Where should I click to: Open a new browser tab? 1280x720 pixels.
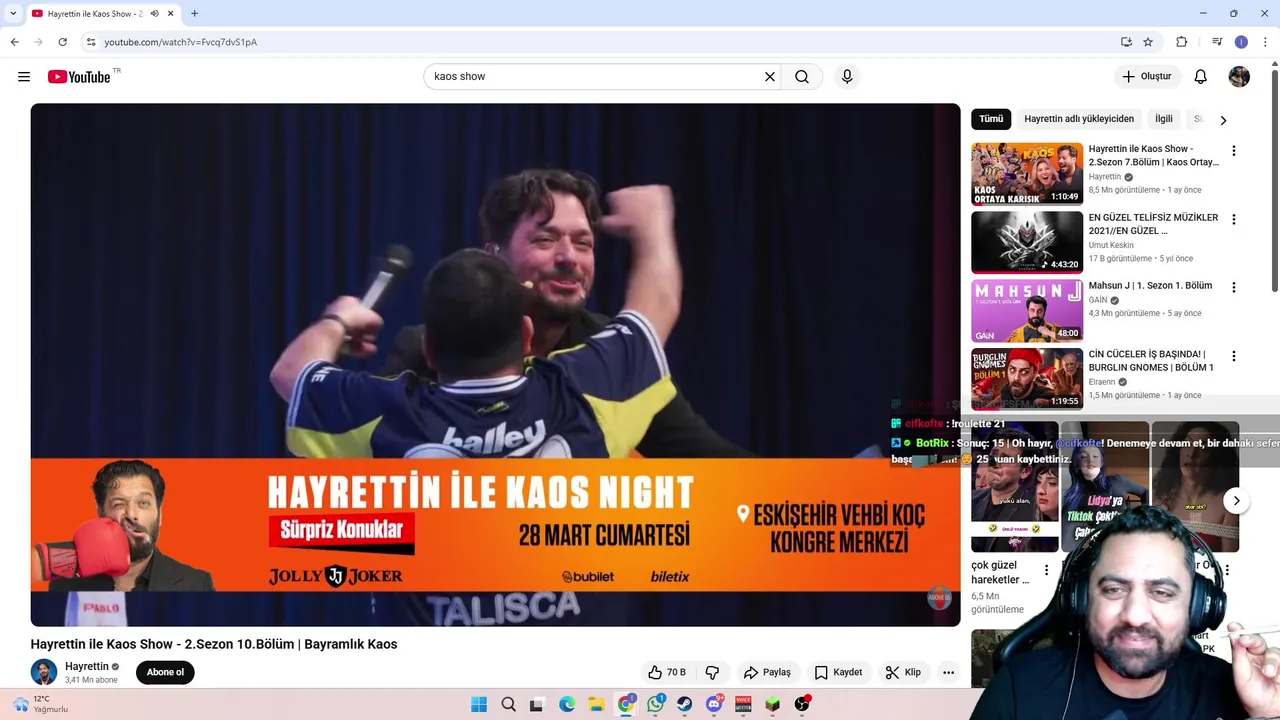(194, 14)
